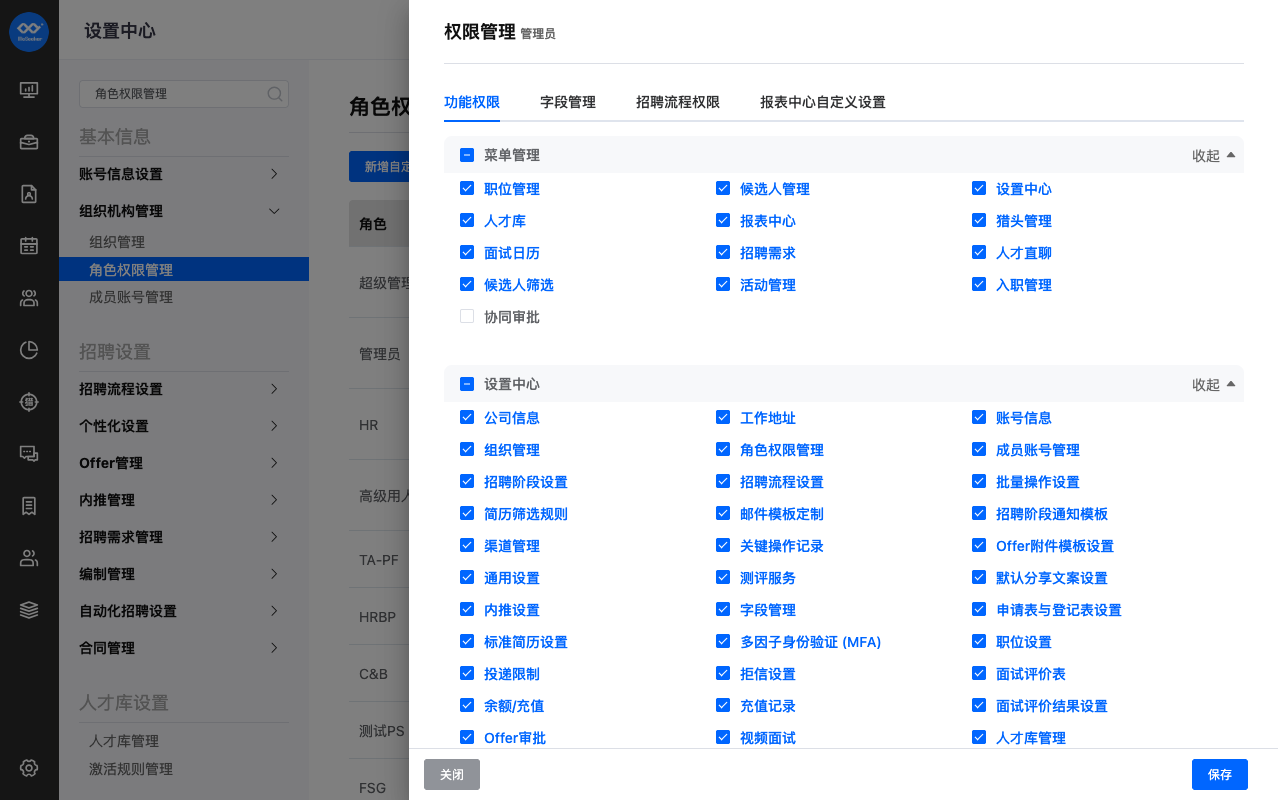1278x800 pixels.
Task: Select the TA-PF role row
Action: pyautogui.click(x=379, y=560)
